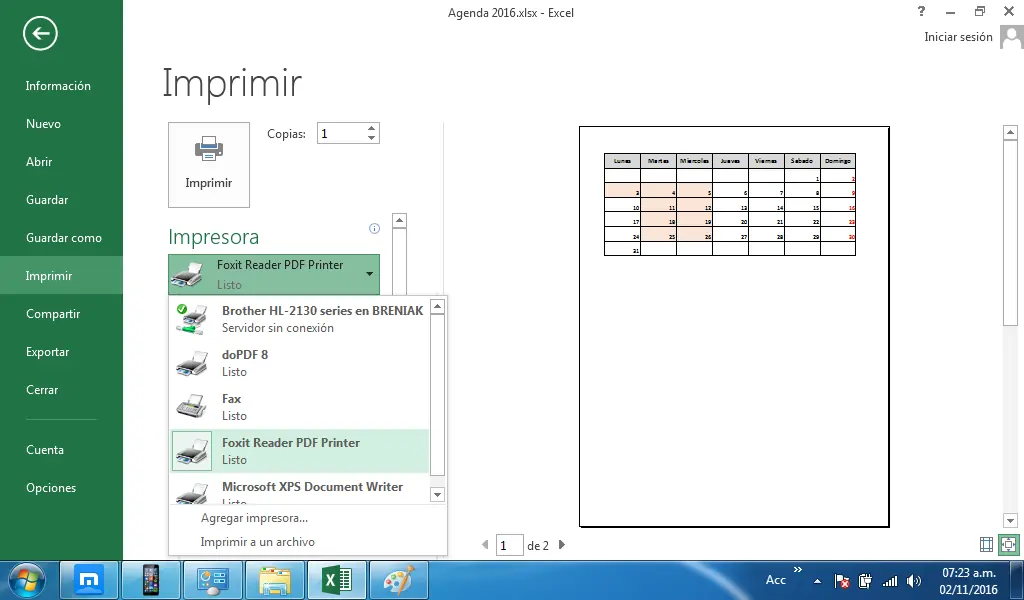
Task: Click Imprimir a un archivo option
Action: pyautogui.click(x=257, y=542)
